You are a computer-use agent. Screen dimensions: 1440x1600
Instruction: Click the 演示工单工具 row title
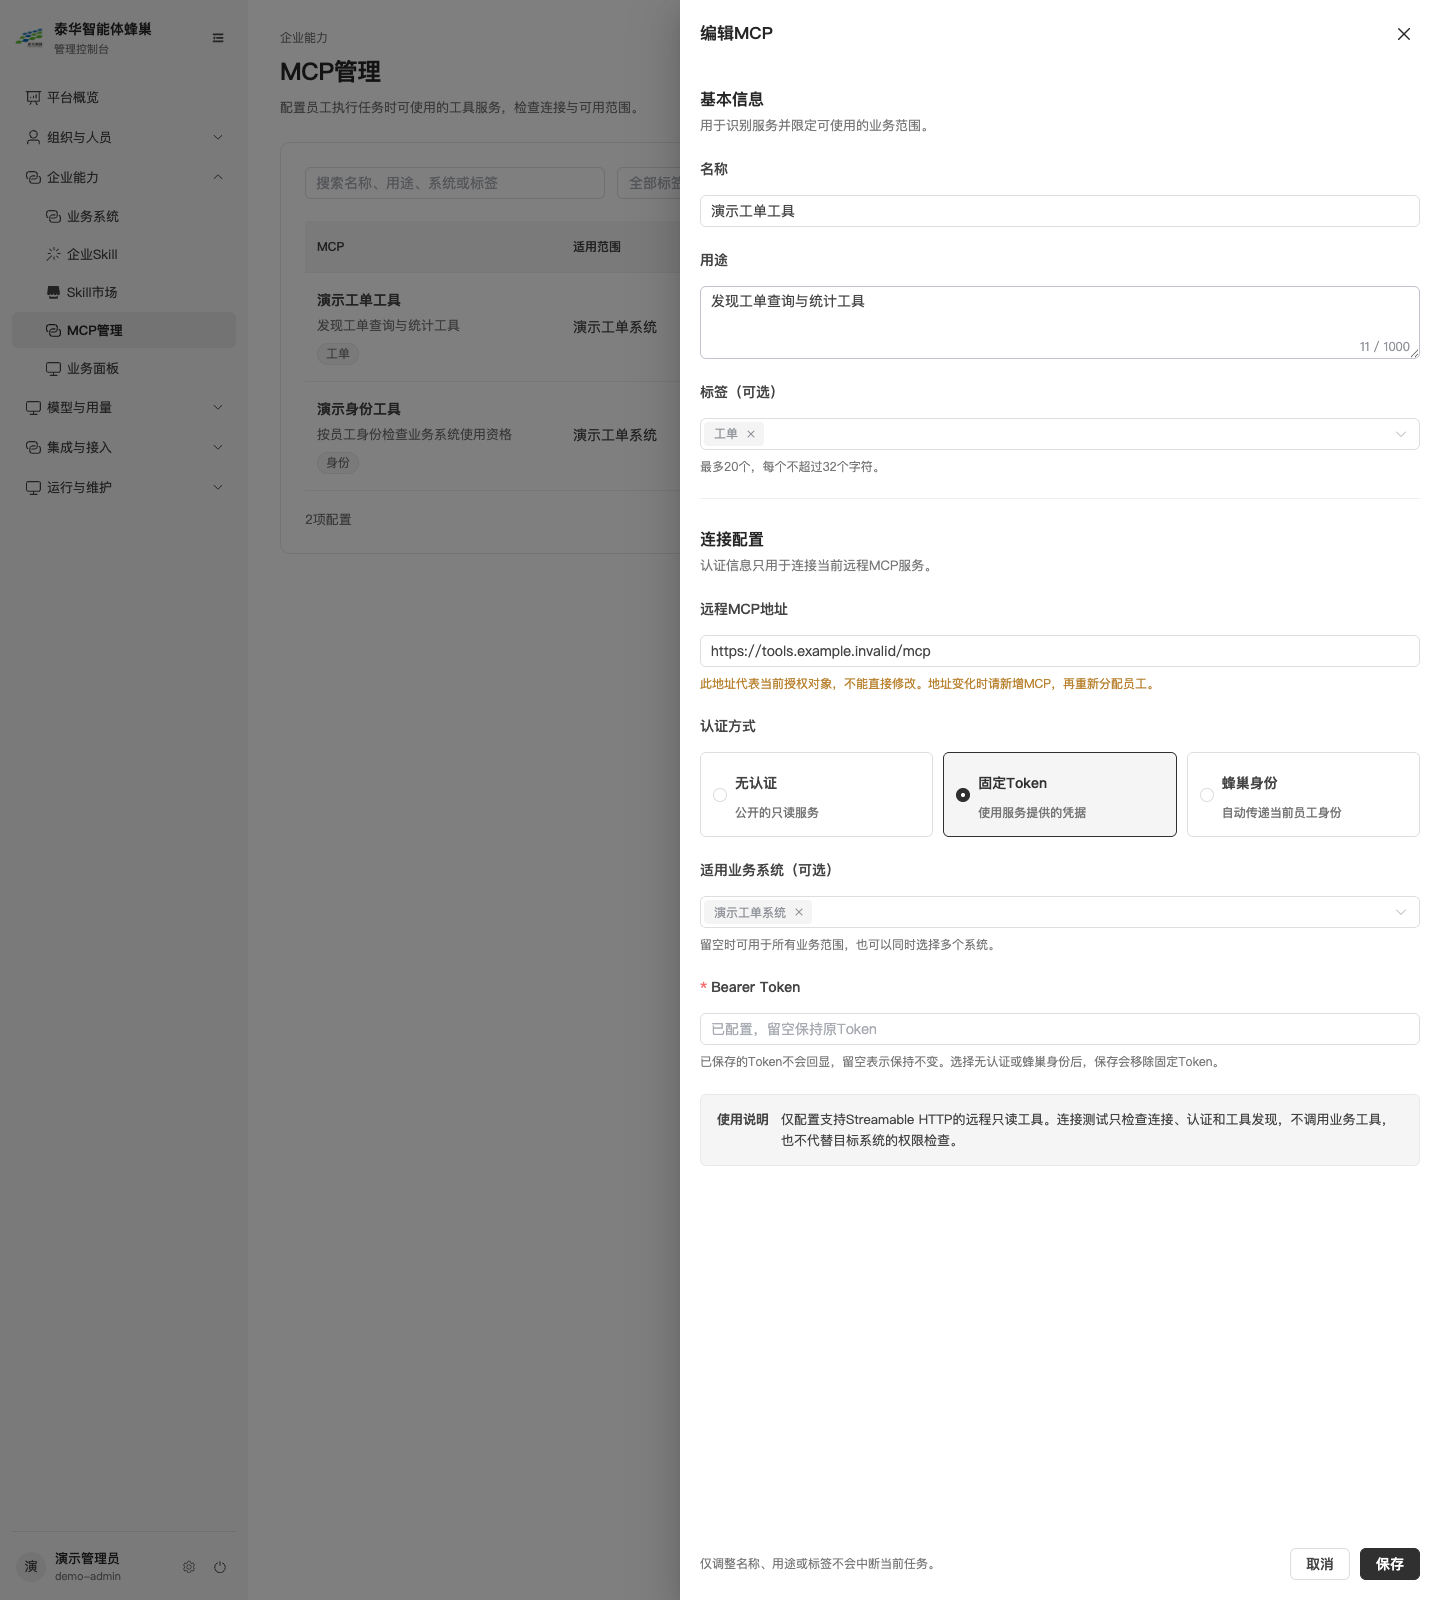coord(359,300)
